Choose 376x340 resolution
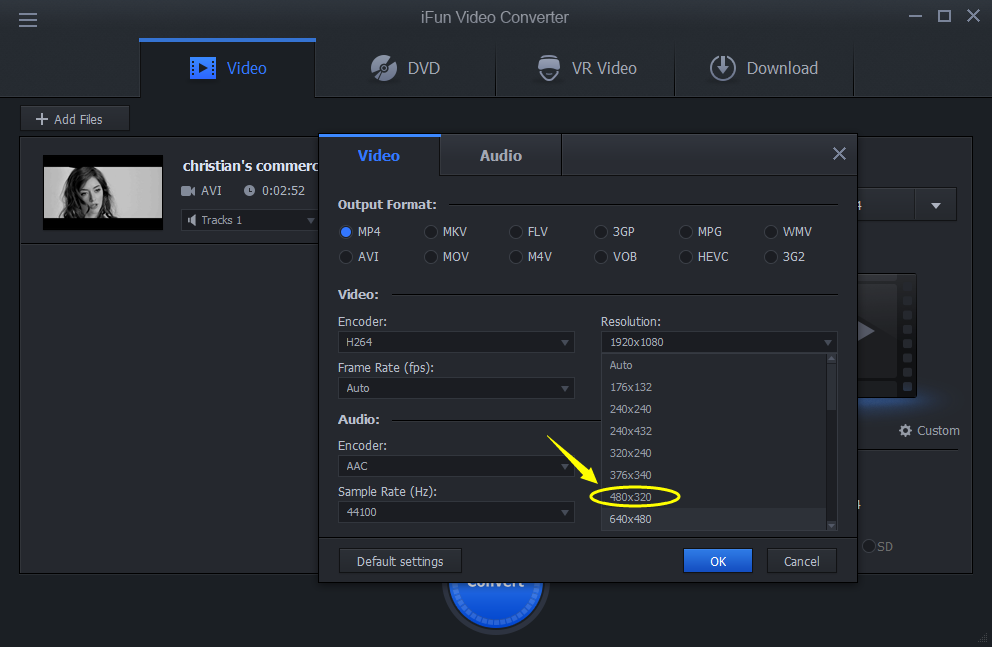This screenshot has width=992, height=647. coord(714,476)
